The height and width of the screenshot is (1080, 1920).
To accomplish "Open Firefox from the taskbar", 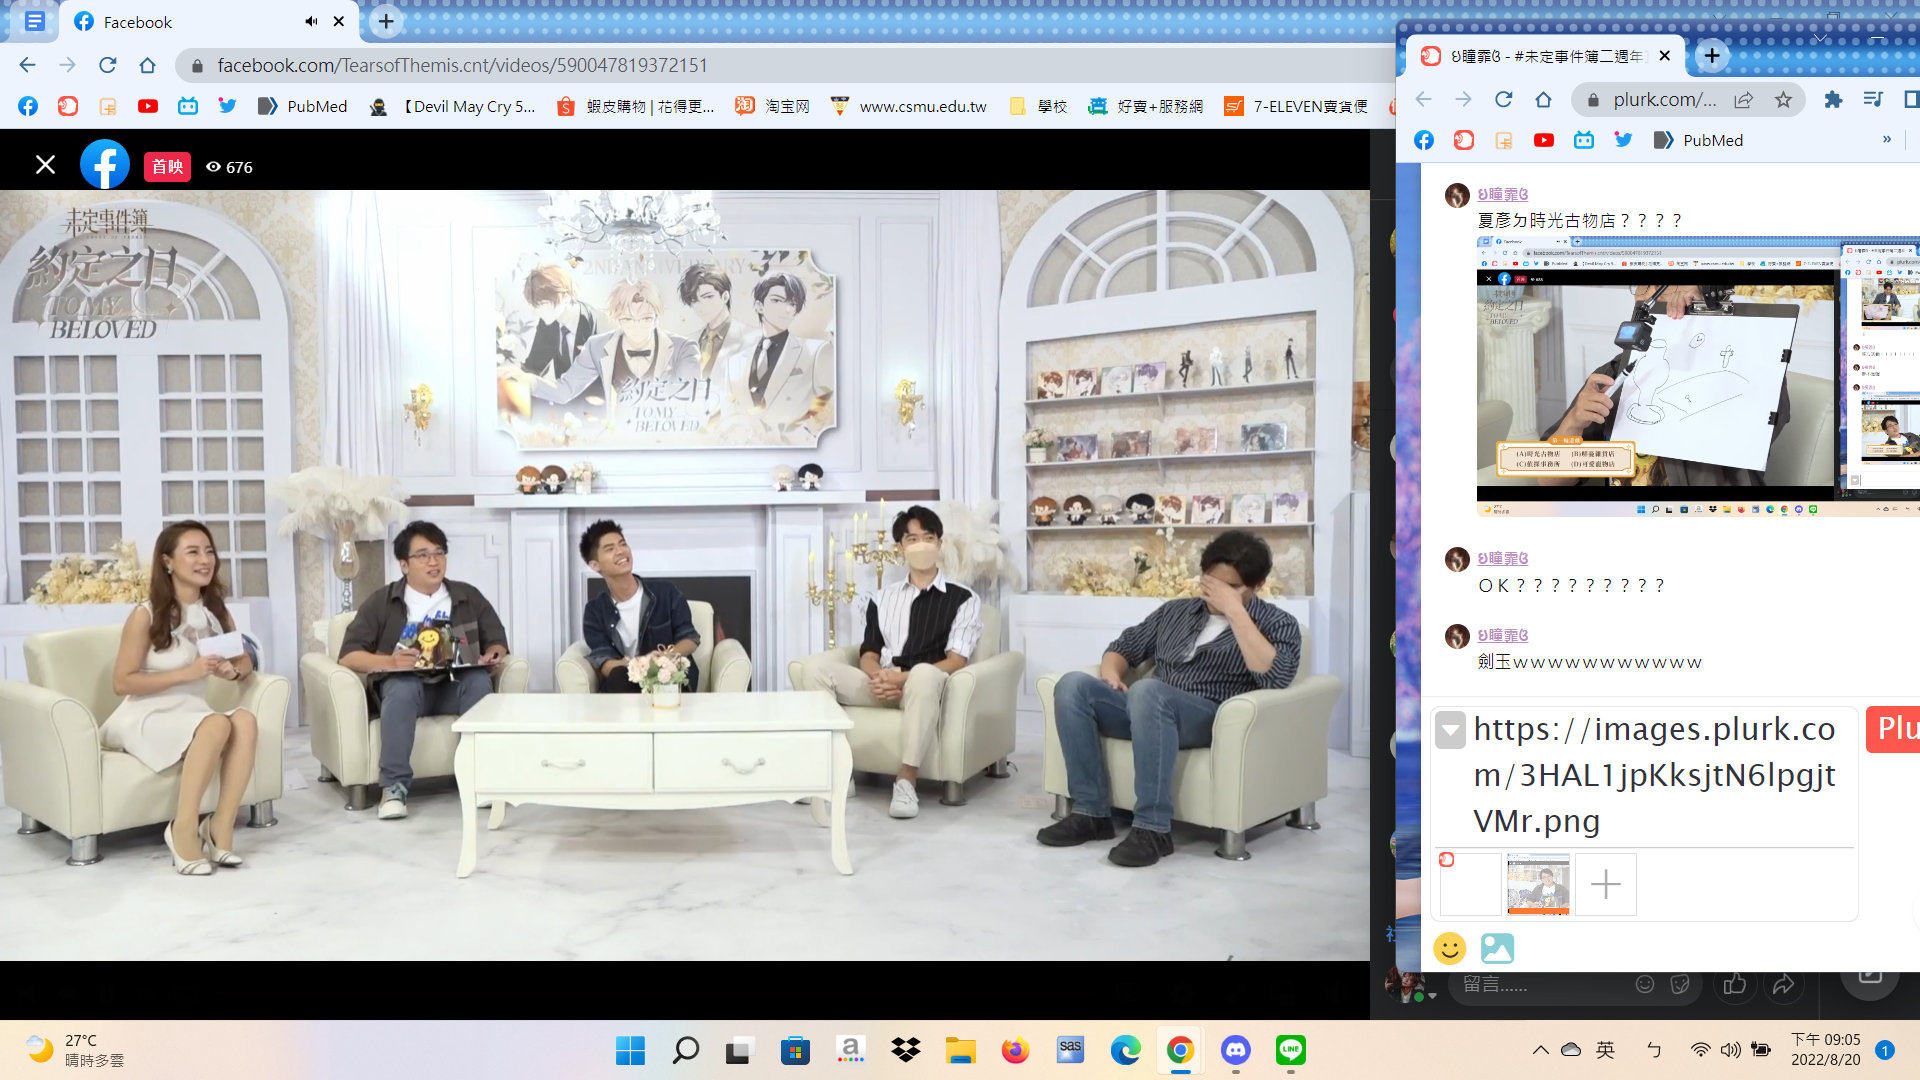I will [1015, 1050].
